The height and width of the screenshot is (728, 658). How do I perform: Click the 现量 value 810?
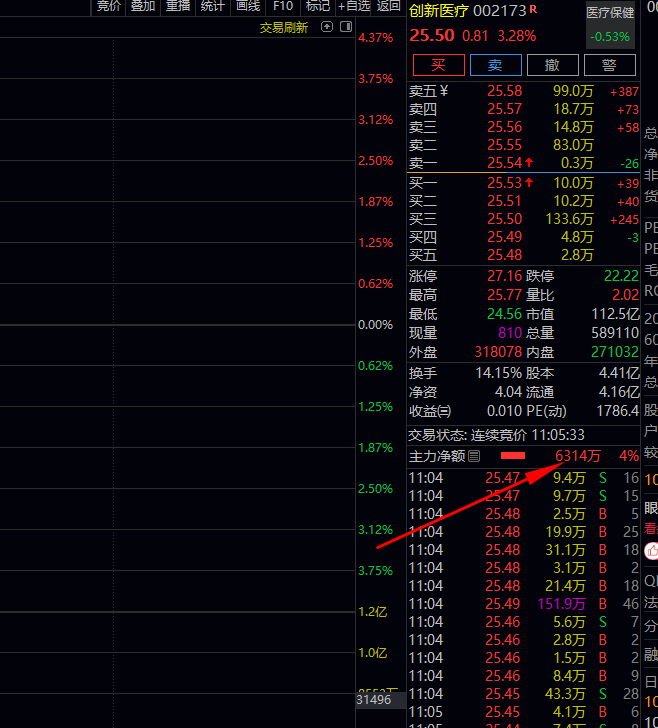[510, 333]
